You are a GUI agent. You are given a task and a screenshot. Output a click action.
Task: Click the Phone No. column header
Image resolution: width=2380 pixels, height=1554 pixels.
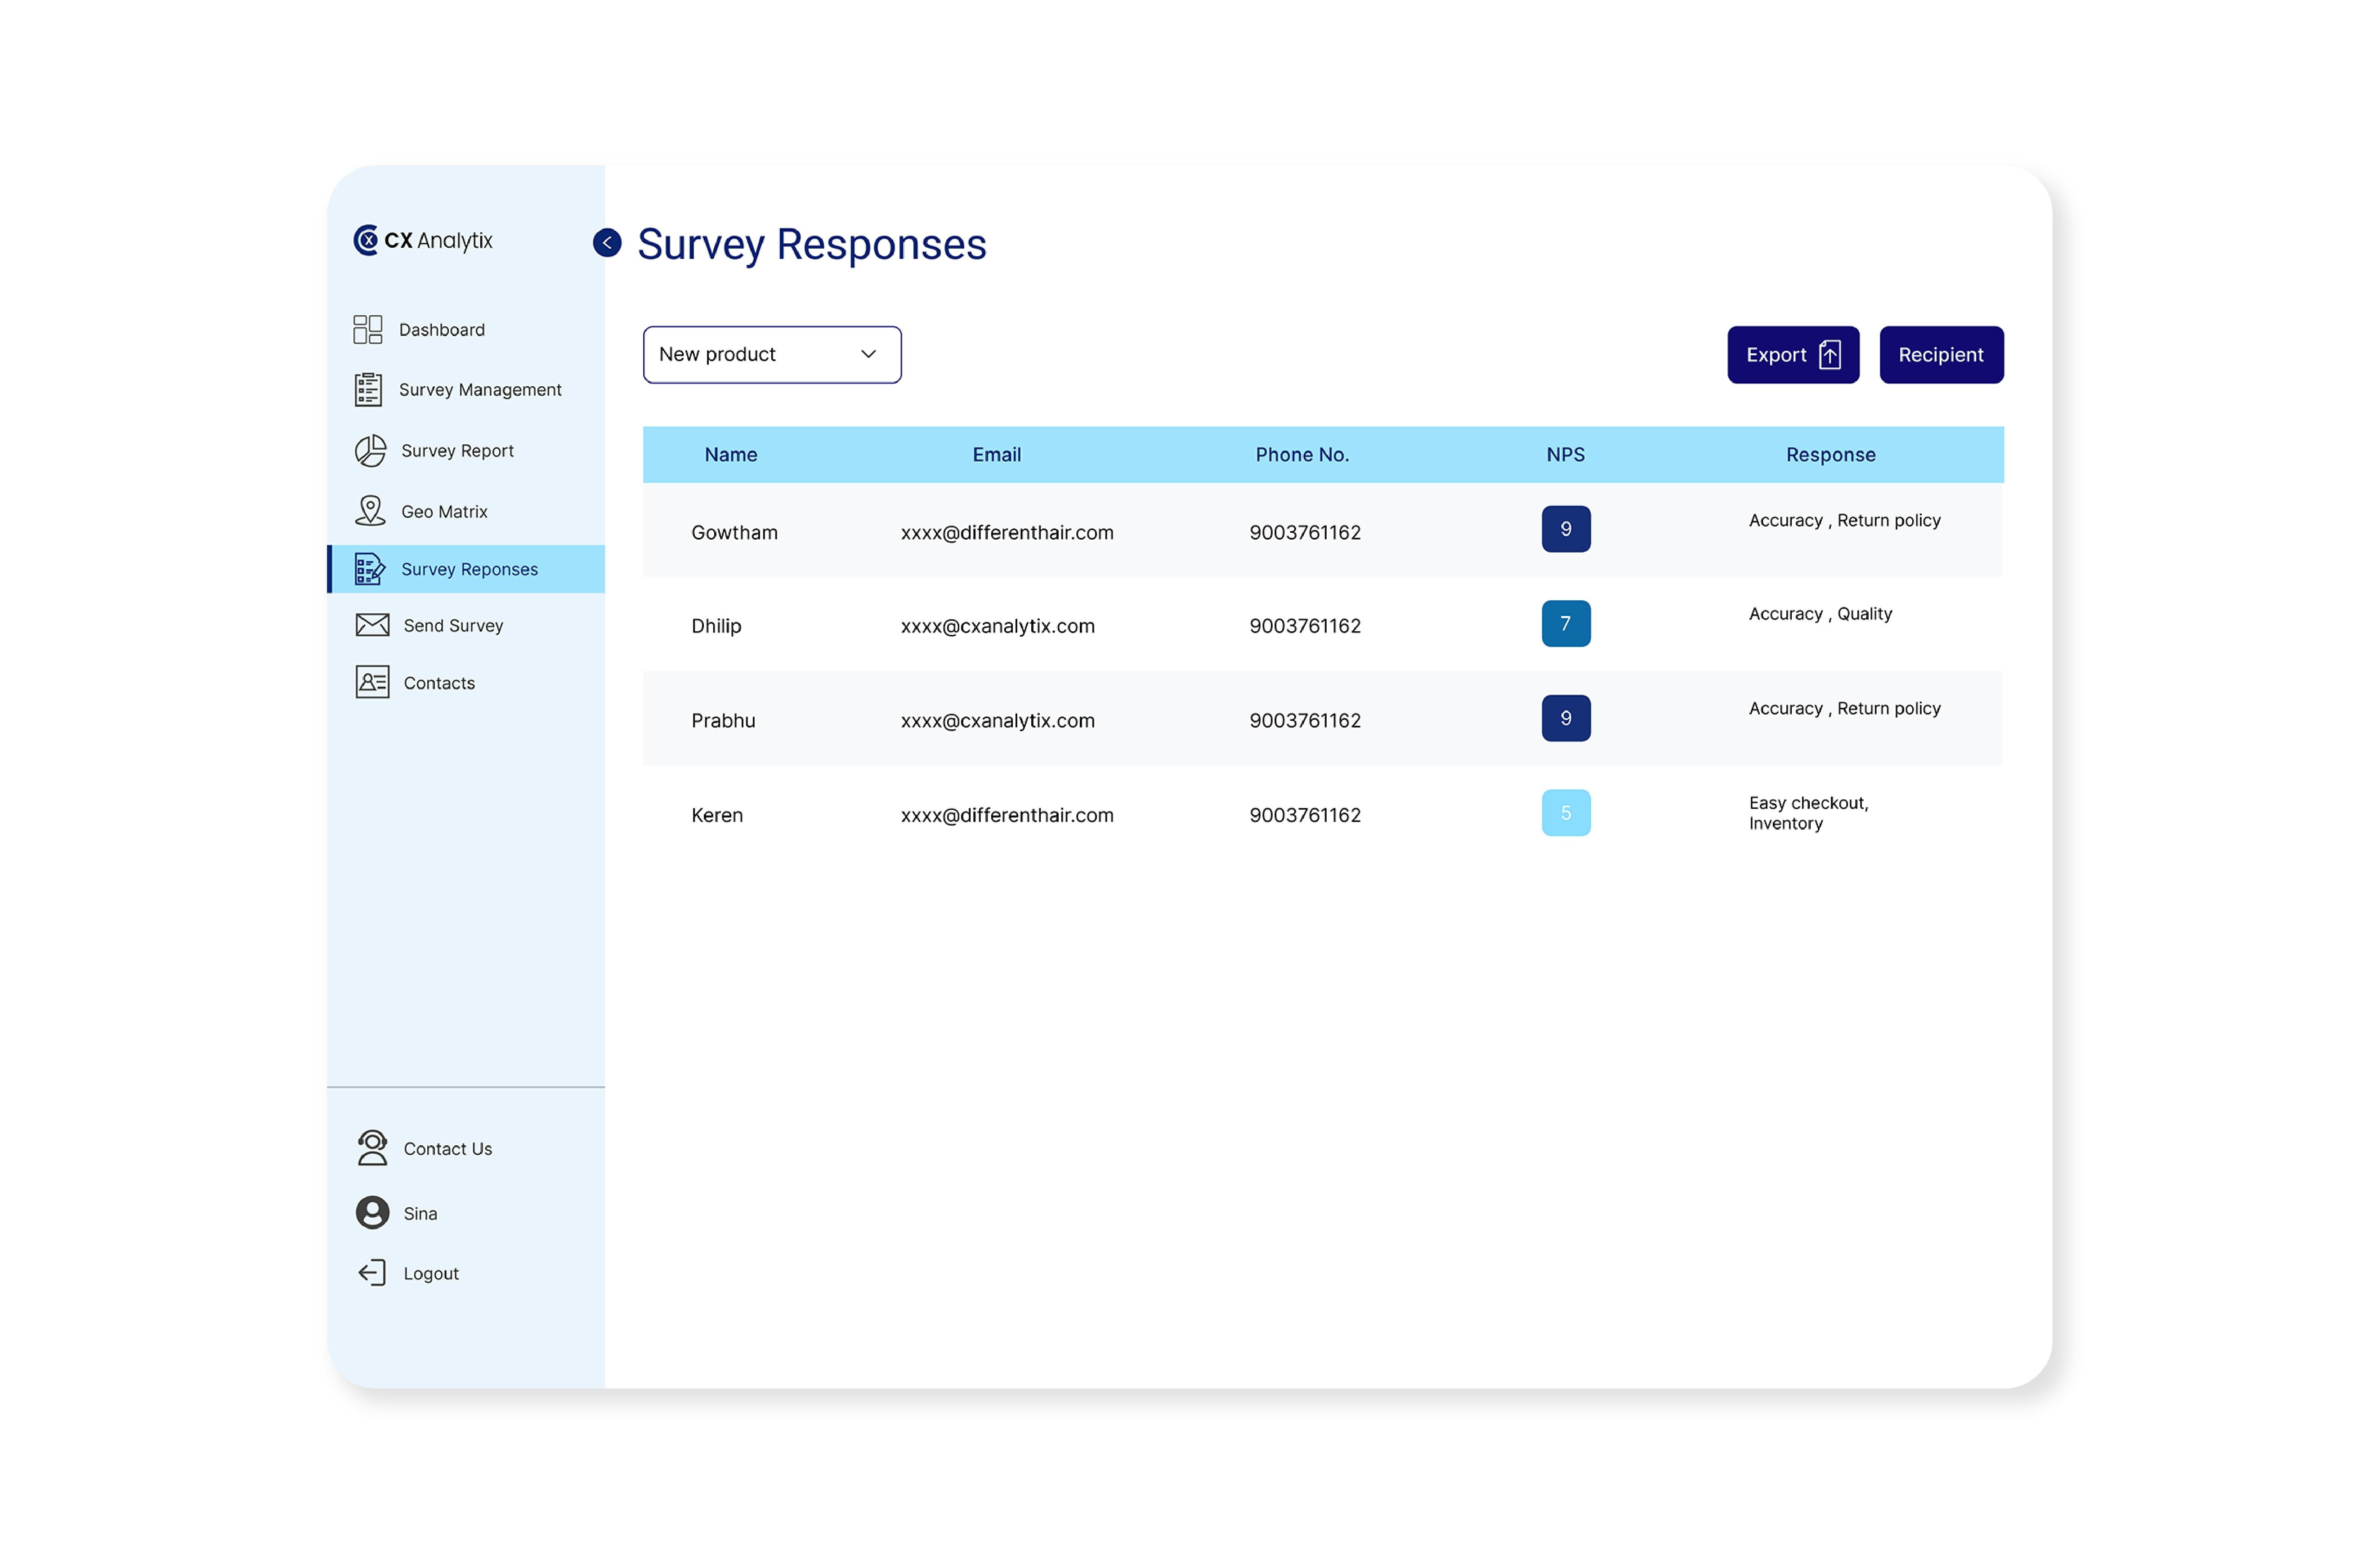(x=1302, y=455)
